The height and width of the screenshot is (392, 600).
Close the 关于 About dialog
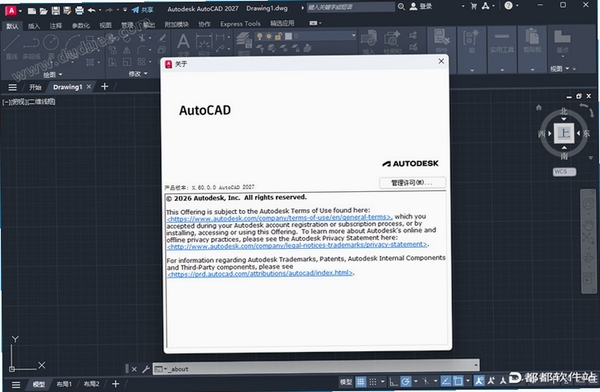coord(441,61)
